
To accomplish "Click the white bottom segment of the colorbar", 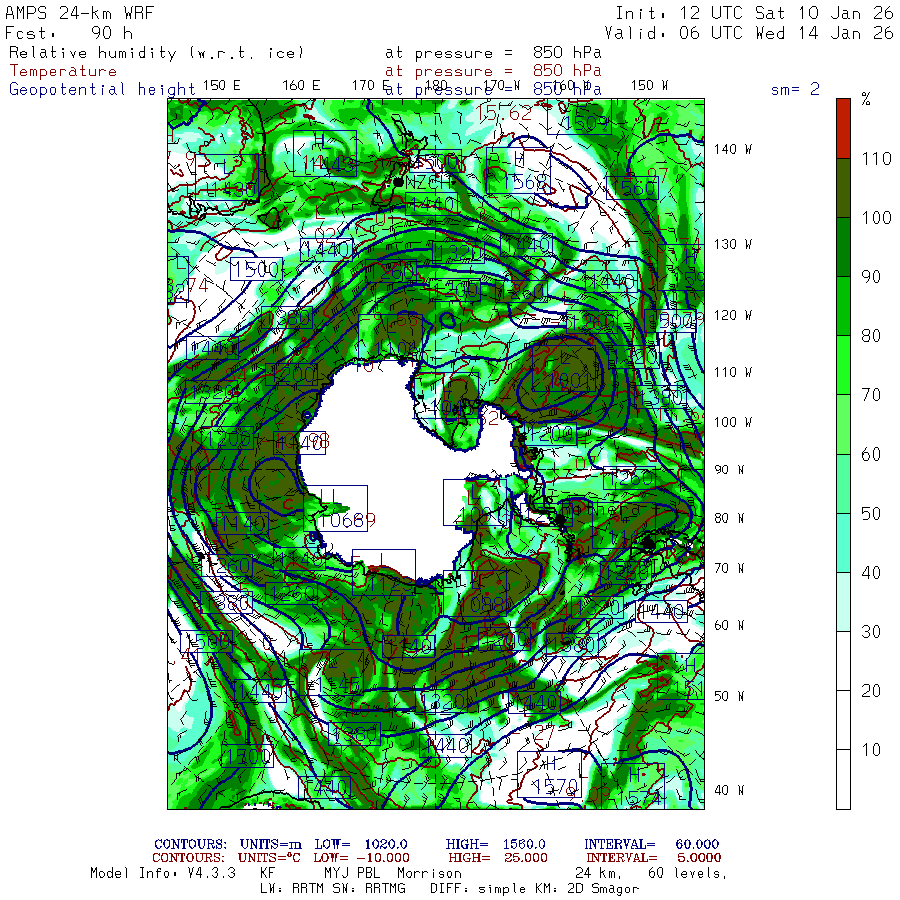I will (x=843, y=779).
